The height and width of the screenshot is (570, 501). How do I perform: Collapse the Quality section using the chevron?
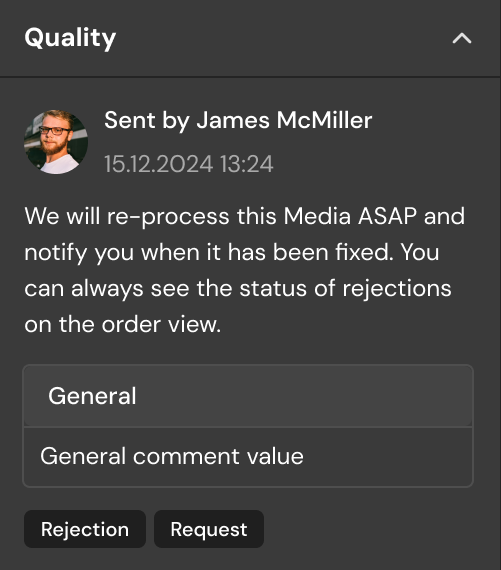coord(462,38)
